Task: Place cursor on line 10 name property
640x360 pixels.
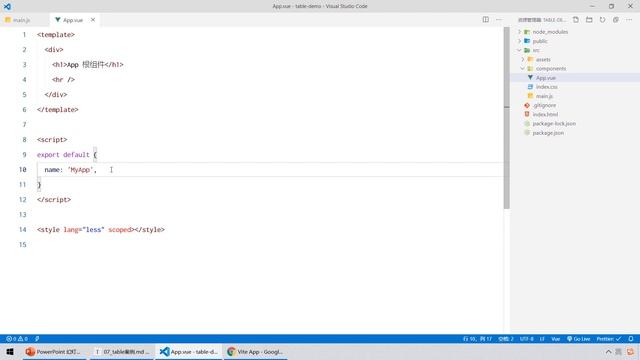Action: coord(71,170)
